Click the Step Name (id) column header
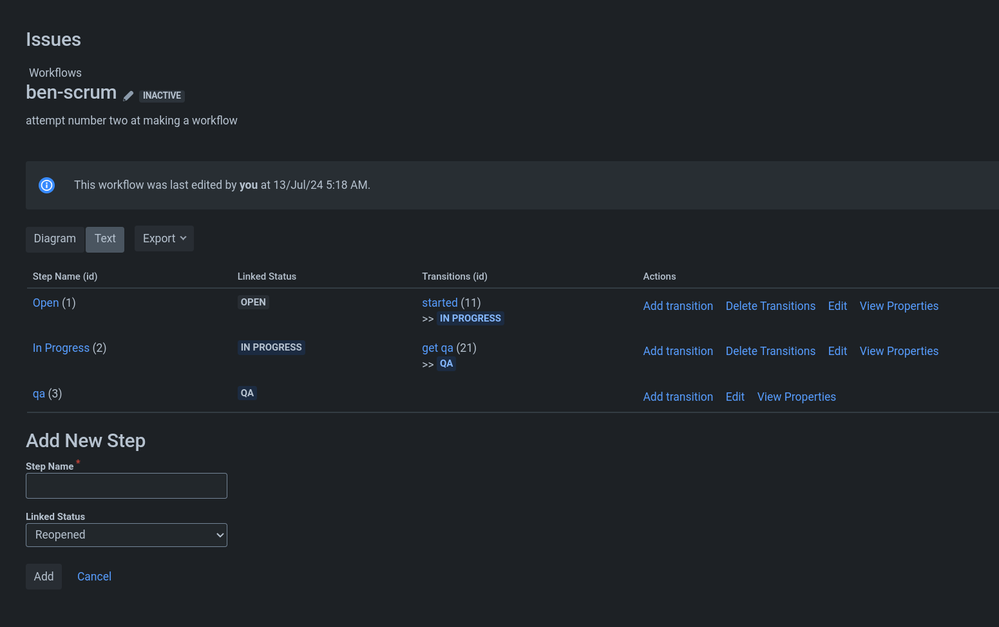This screenshot has height=627, width=999. [65, 277]
